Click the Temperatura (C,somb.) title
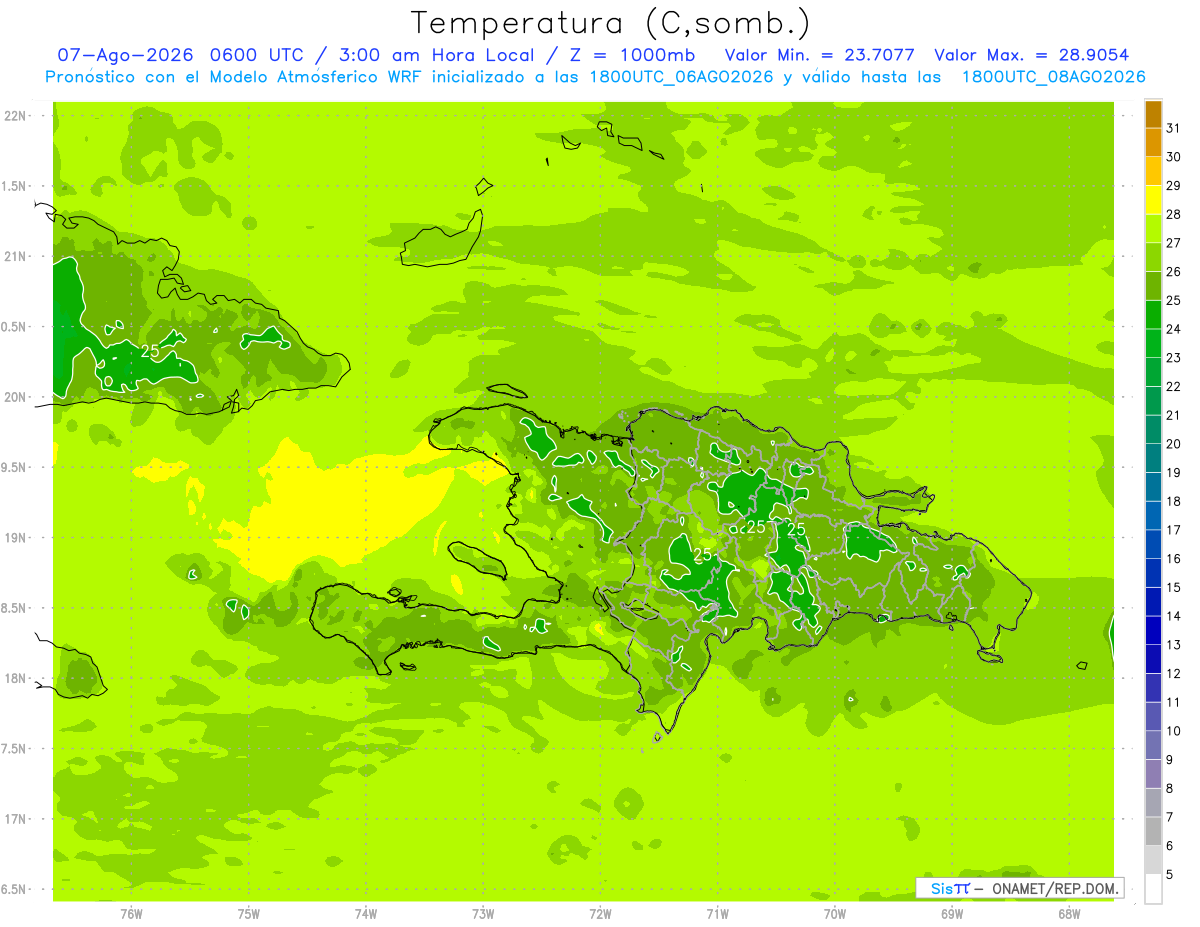The width and height of the screenshot is (1200, 927). coord(611,23)
